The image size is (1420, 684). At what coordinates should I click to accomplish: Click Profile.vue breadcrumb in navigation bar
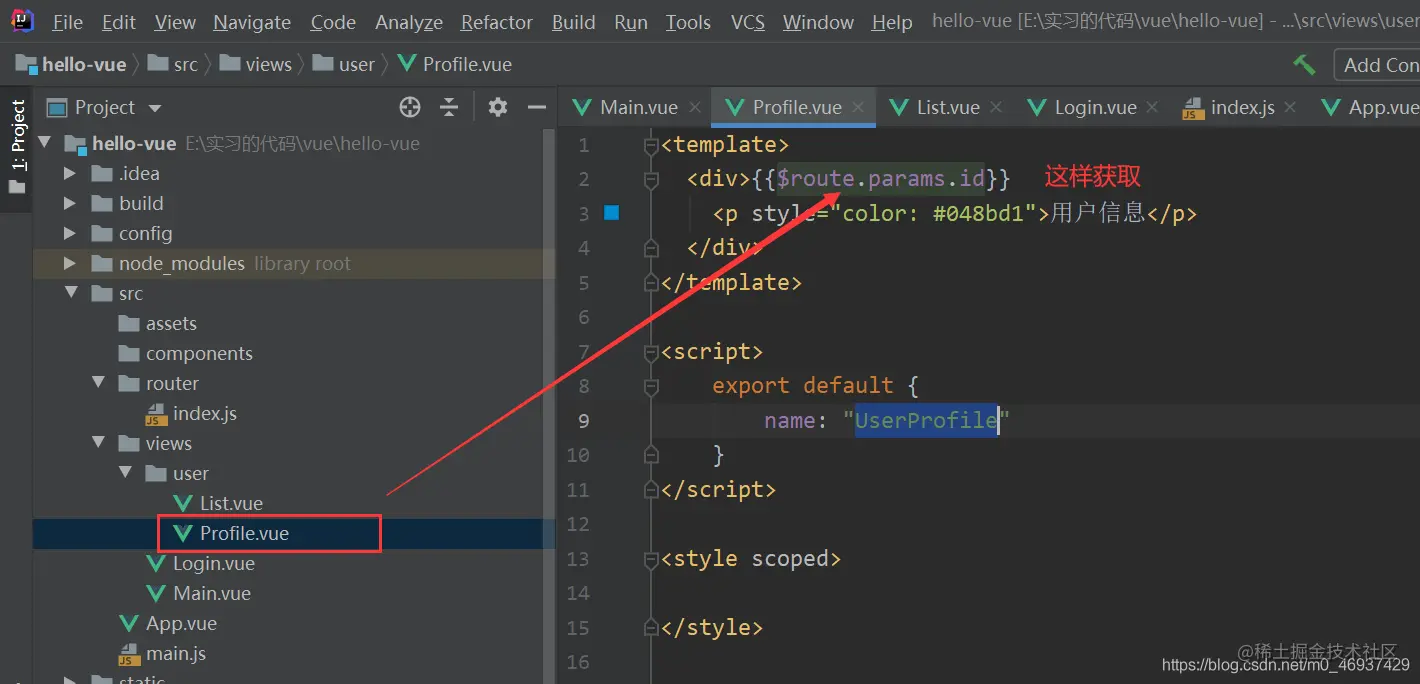[x=455, y=64]
